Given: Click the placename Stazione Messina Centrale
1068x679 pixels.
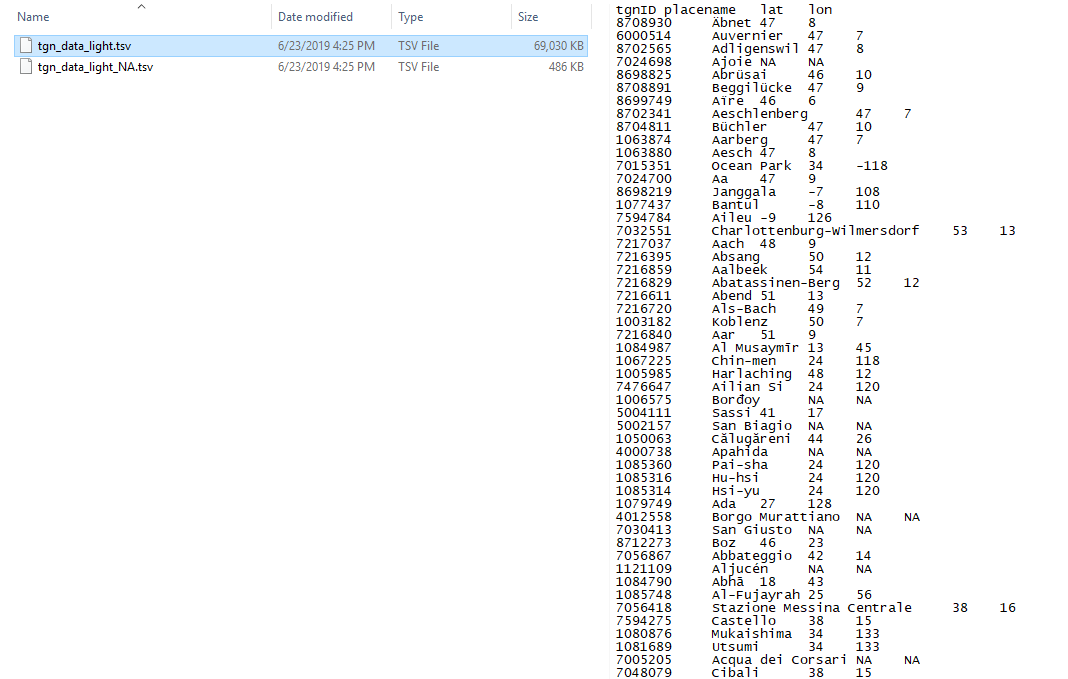Looking at the screenshot, I should [x=811, y=607].
